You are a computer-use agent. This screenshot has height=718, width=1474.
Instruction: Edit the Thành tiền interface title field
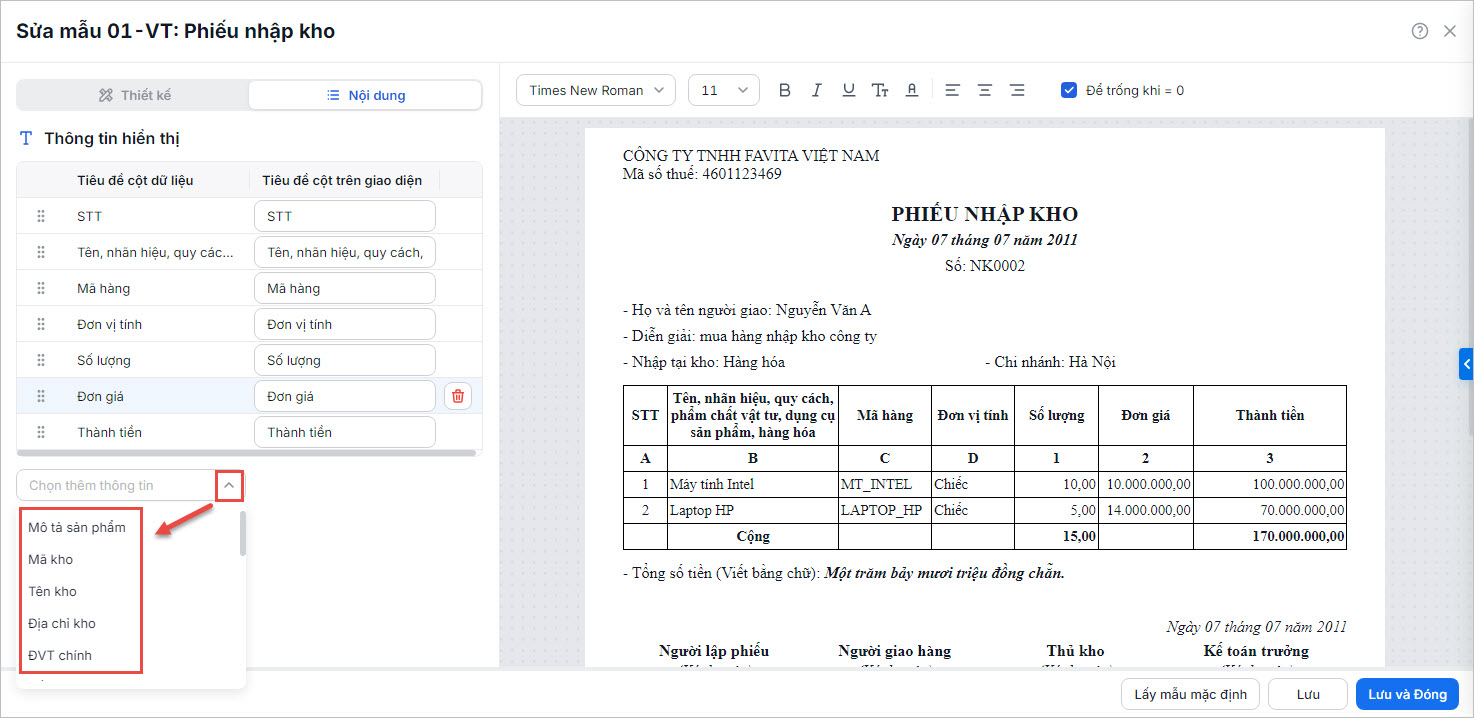pyautogui.click(x=345, y=432)
